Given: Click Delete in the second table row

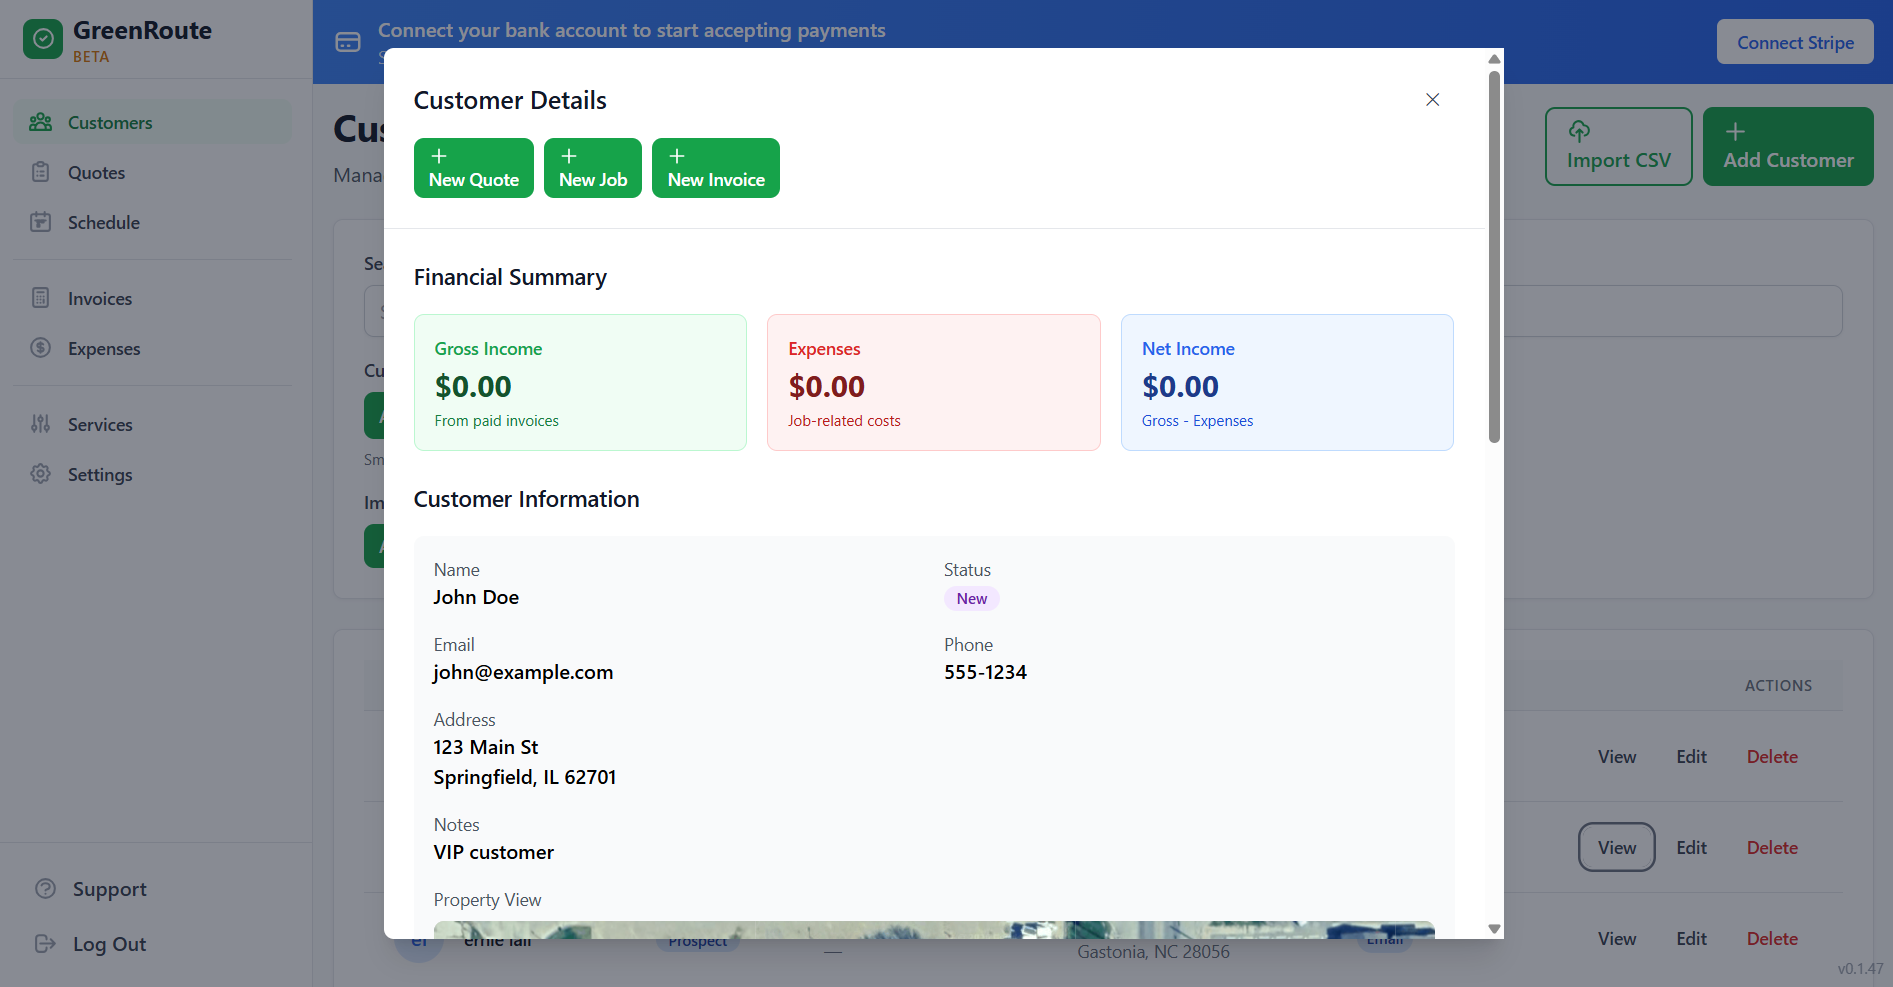Looking at the screenshot, I should click(1772, 848).
